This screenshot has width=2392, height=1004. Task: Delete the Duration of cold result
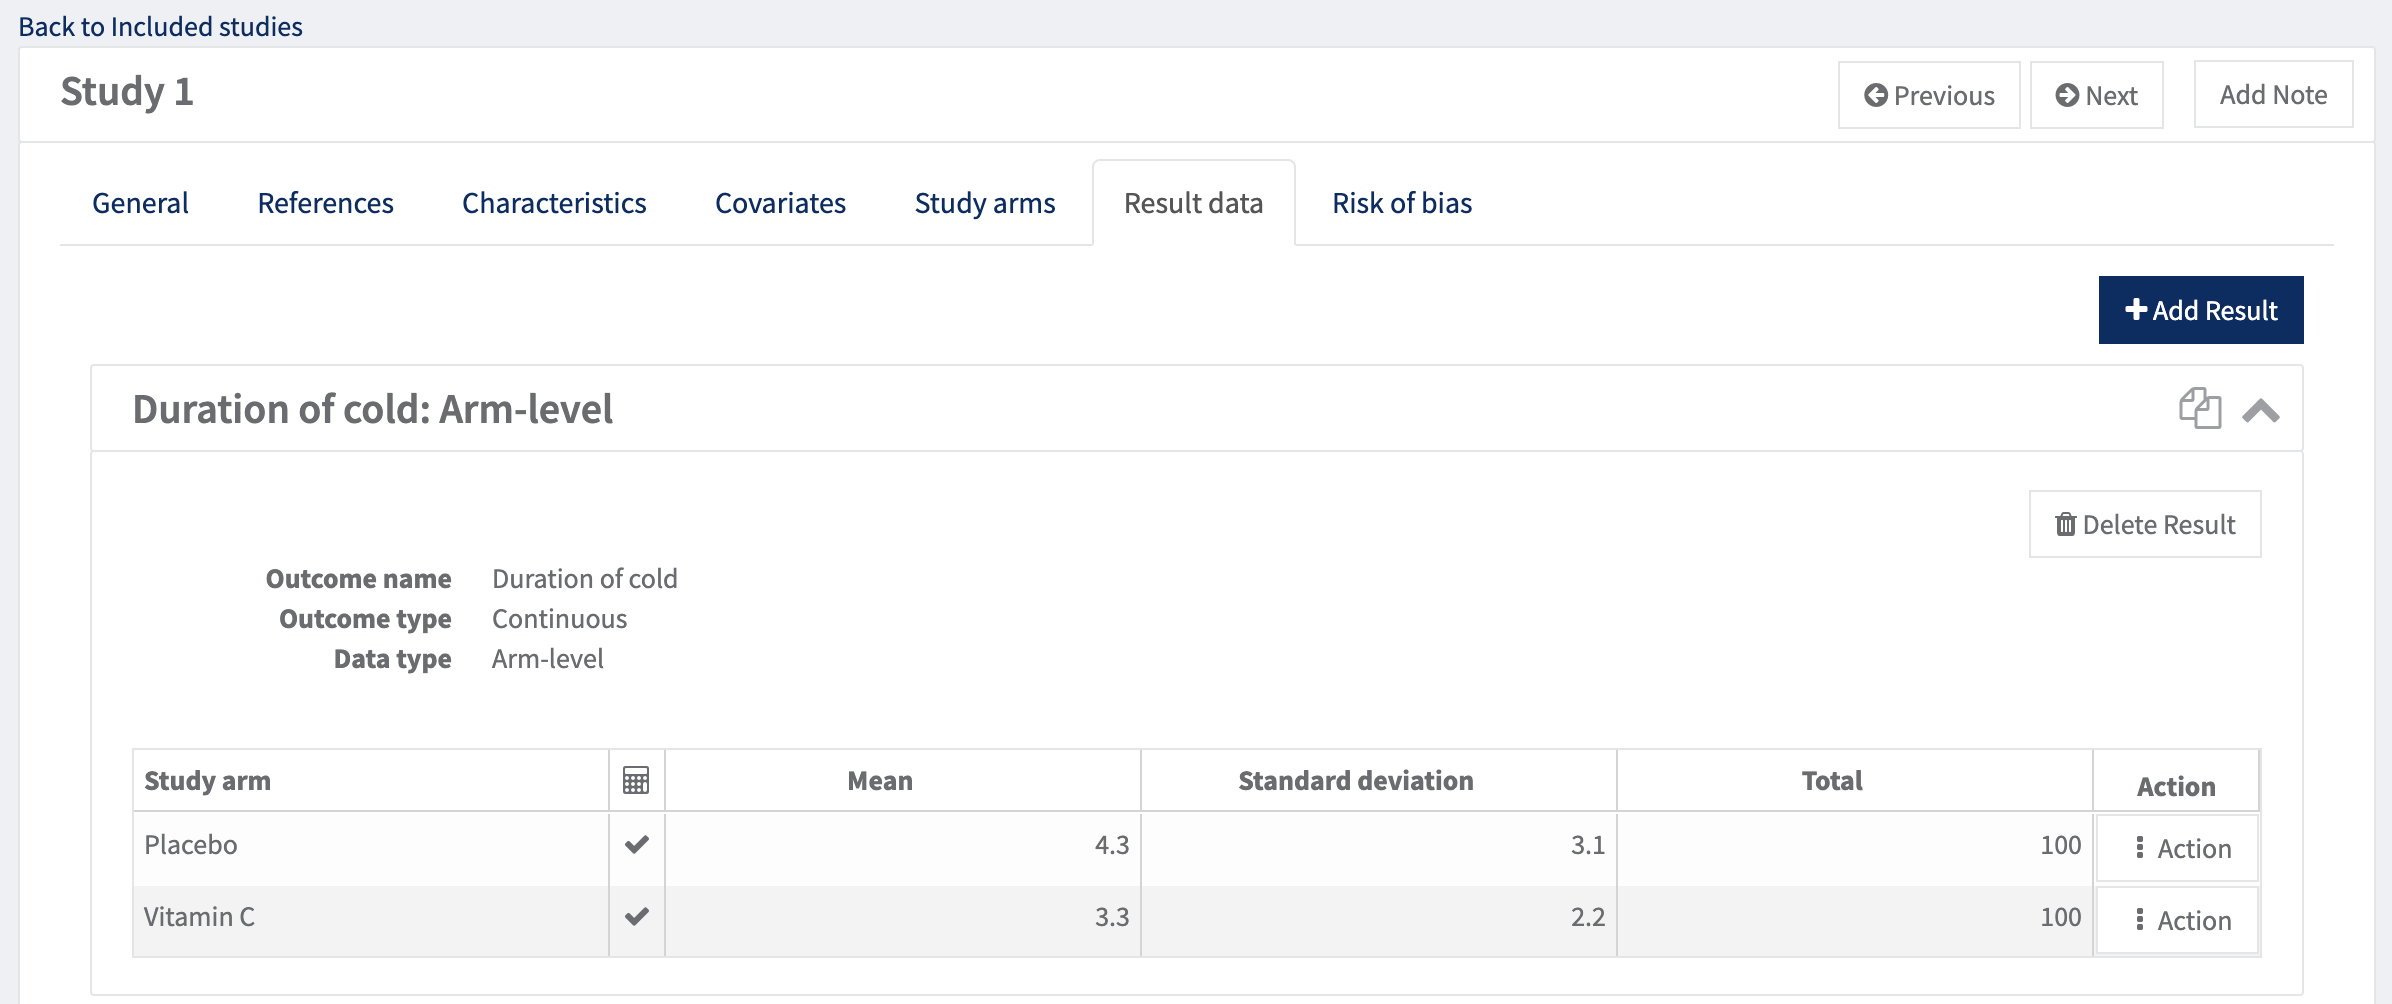point(2145,525)
